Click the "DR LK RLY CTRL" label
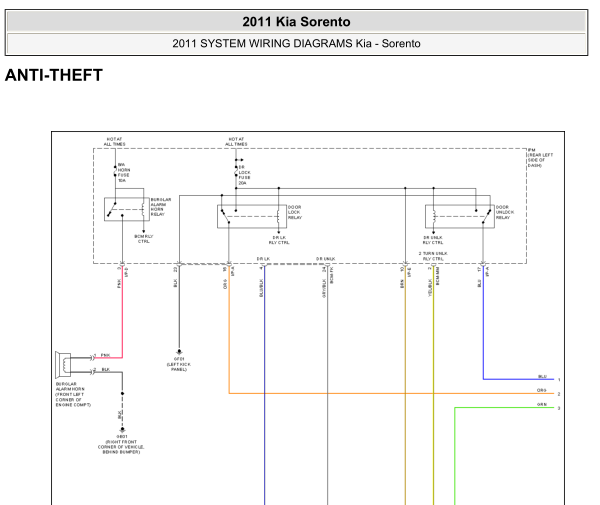 point(279,240)
